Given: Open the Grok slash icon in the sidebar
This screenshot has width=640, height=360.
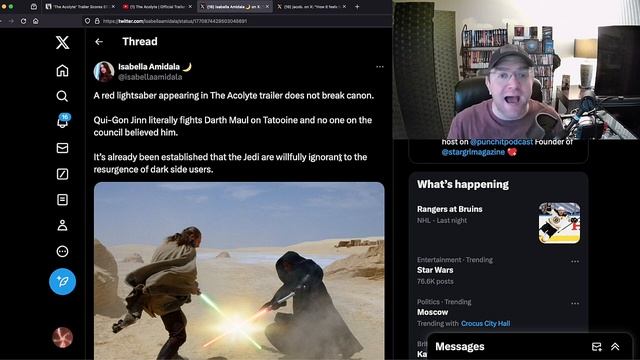Looking at the screenshot, I should [x=62, y=174].
